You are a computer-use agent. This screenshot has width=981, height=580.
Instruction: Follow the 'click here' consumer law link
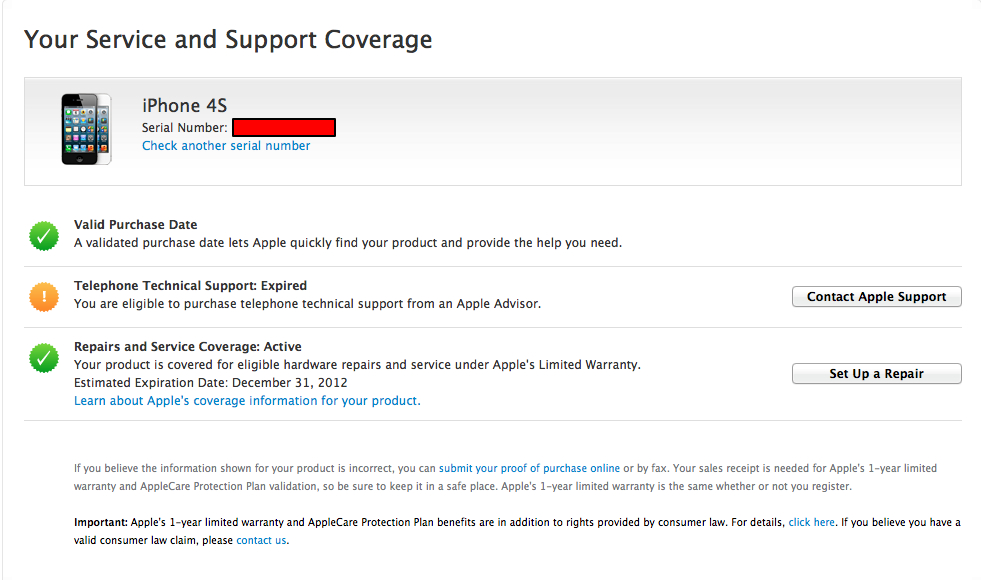[811, 522]
